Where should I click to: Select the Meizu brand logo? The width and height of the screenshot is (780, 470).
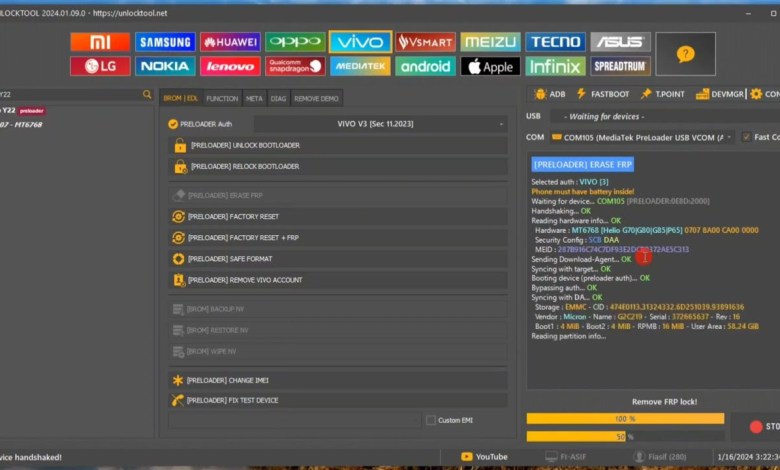pyautogui.click(x=490, y=42)
